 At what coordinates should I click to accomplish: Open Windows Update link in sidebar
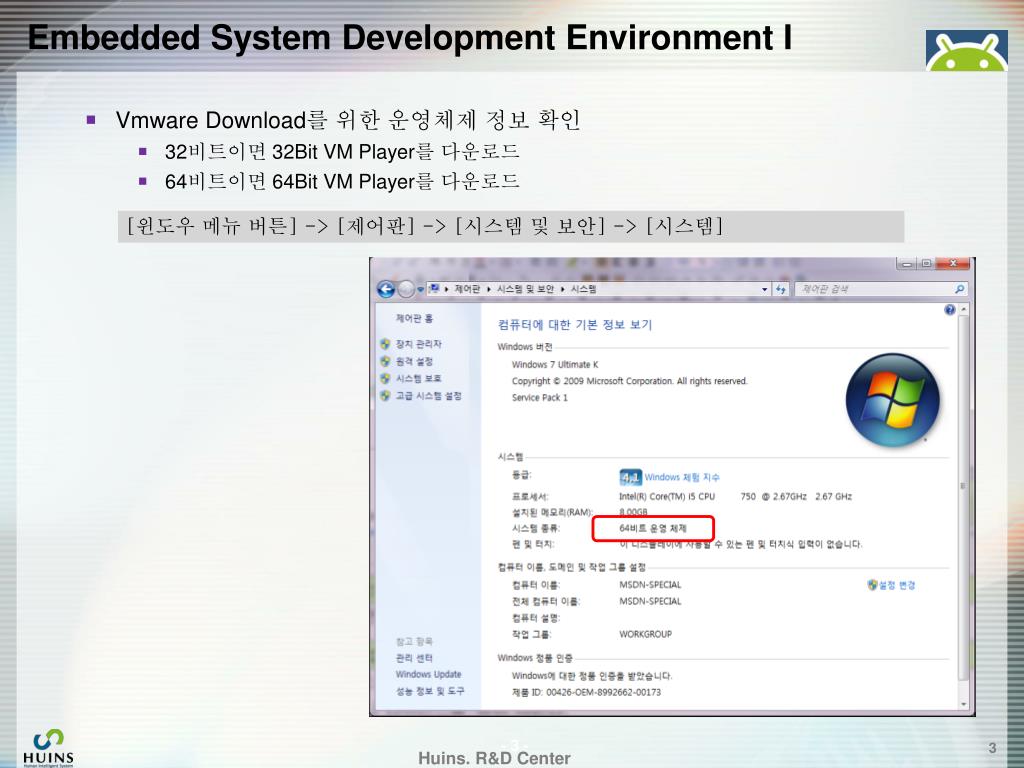point(428,674)
